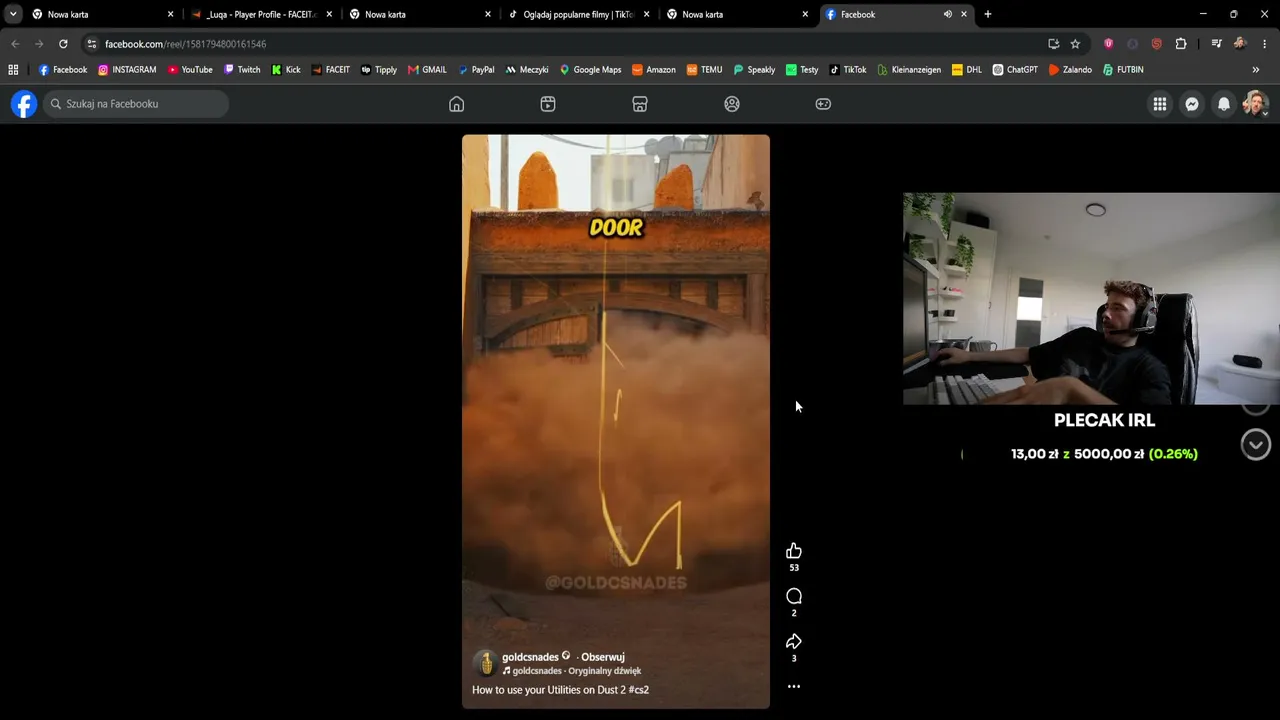Click the install app icon in address bar
Viewport: 1280px width, 720px height.
click(x=1053, y=44)
